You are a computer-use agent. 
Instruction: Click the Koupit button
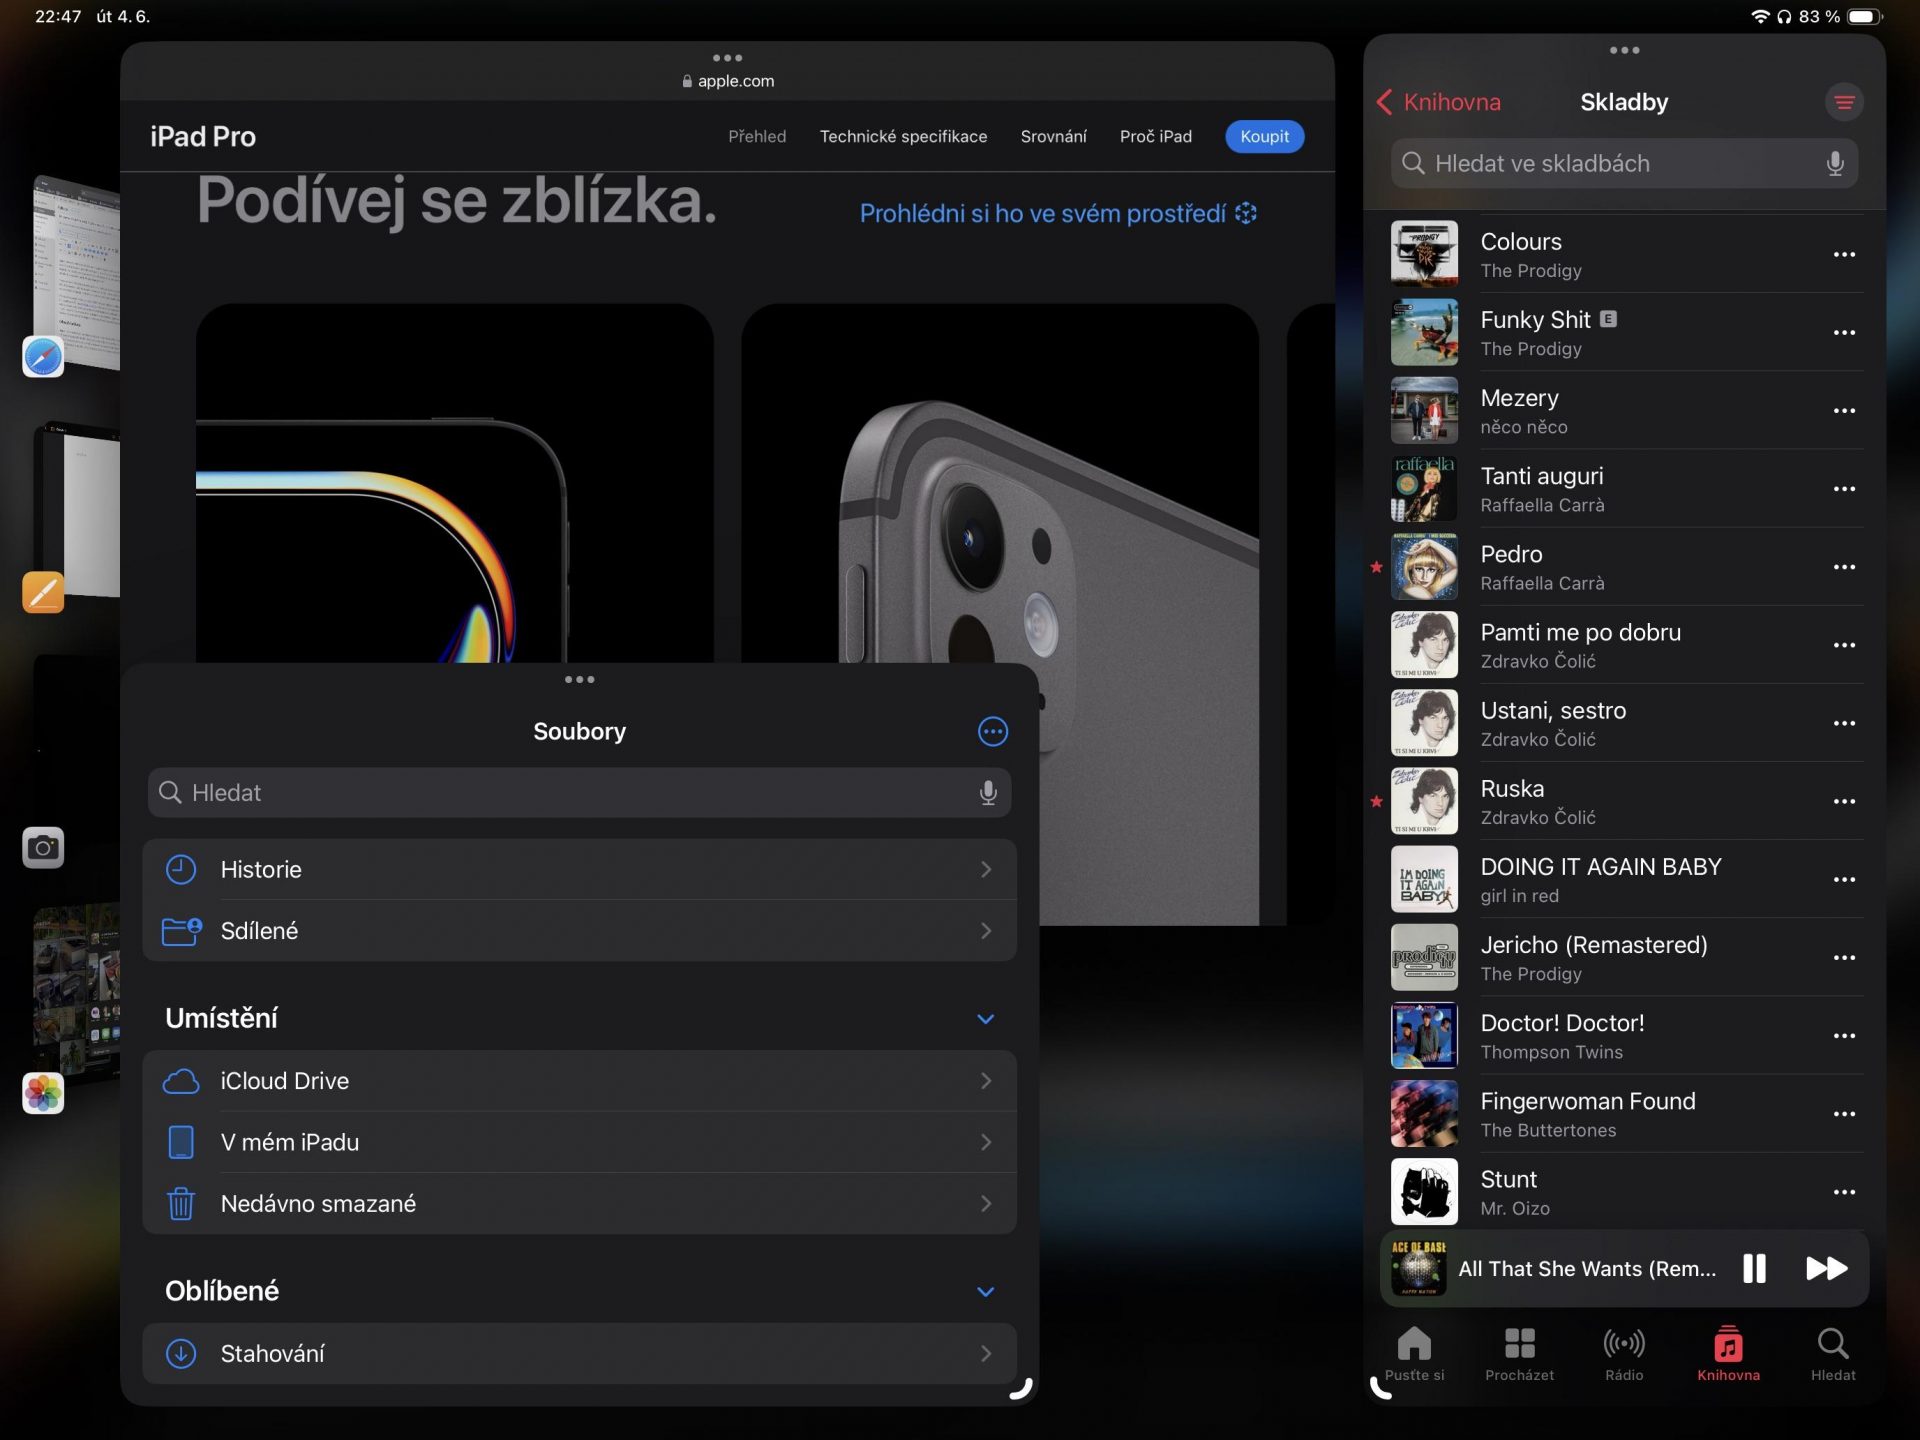click(1264, 137)
